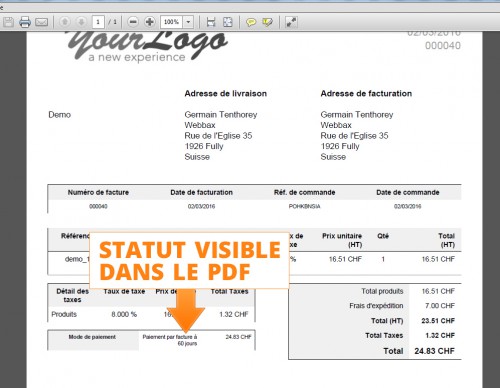Screen dimensions: 500x388
Task: Select the fit one full page icon
Action: [228, 22]
